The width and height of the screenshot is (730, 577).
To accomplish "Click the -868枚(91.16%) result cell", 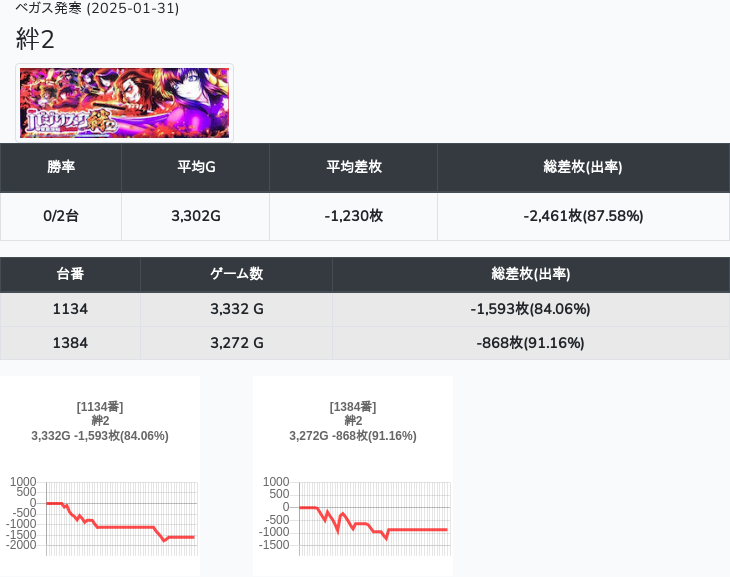I will [530, 343].
